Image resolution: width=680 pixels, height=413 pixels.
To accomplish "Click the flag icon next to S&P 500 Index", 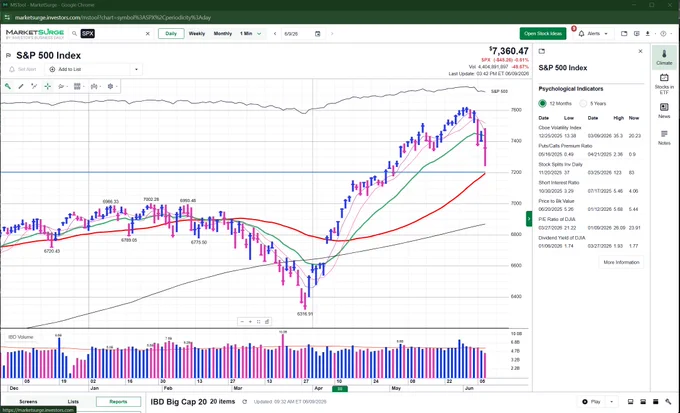I will [8, 56].
